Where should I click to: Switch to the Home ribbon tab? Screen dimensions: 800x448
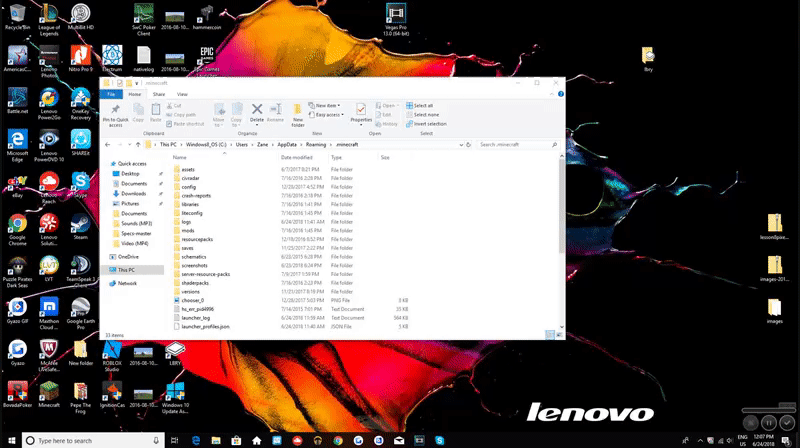point(135,94)
